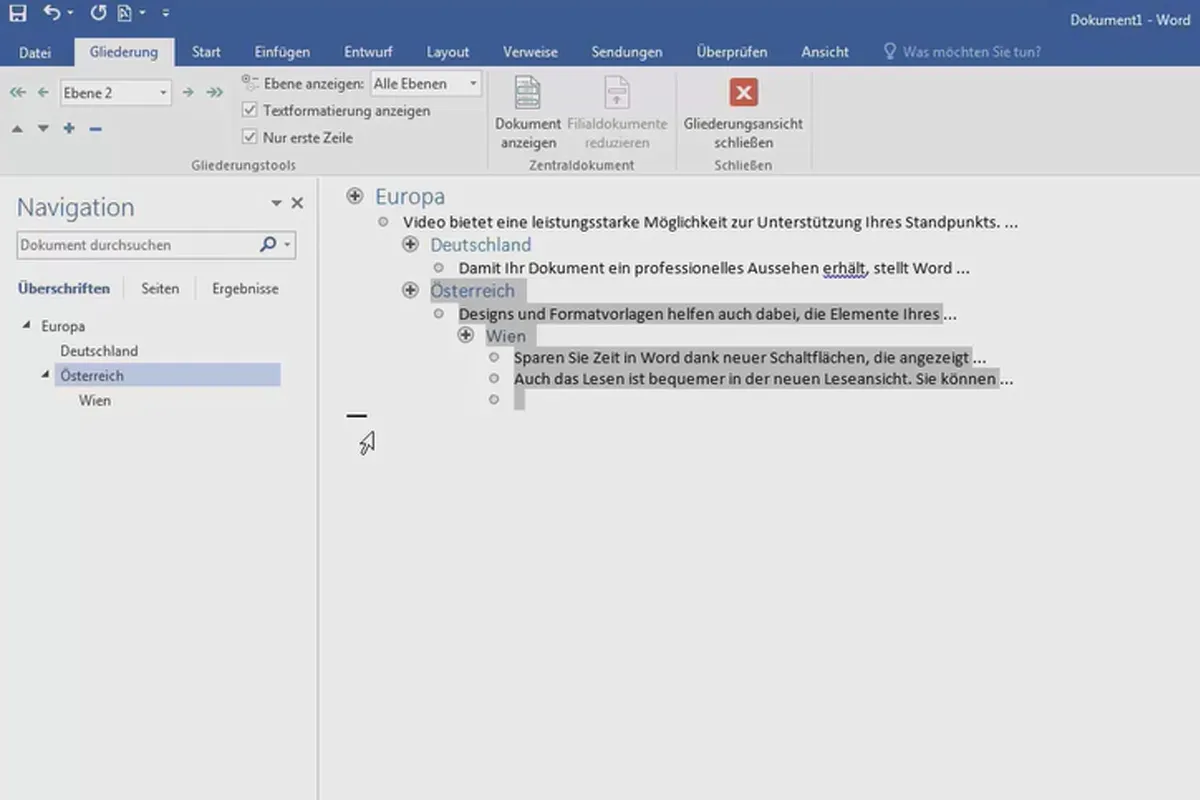
Task: Click bullet beside 'Damit Ihr Dokument' paragraph
Action: (x=438, y=267)
